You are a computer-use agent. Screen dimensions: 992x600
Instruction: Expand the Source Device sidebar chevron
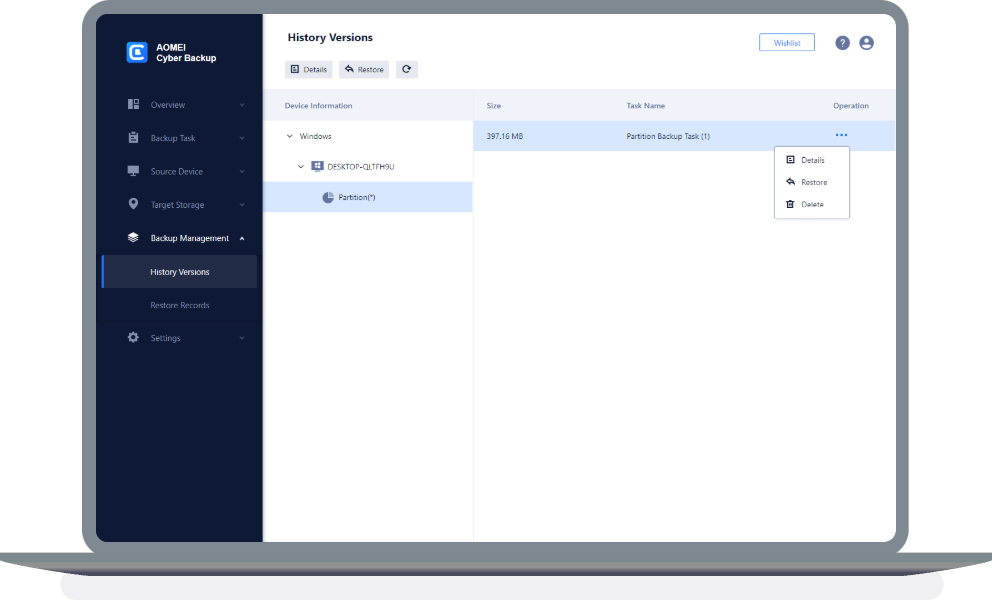(x=242, y=172)
